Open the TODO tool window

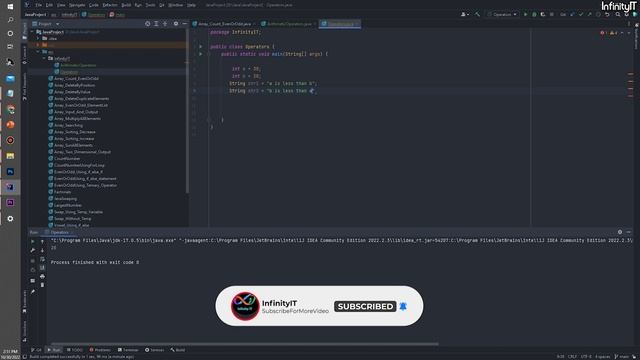[x=75, y=350]
